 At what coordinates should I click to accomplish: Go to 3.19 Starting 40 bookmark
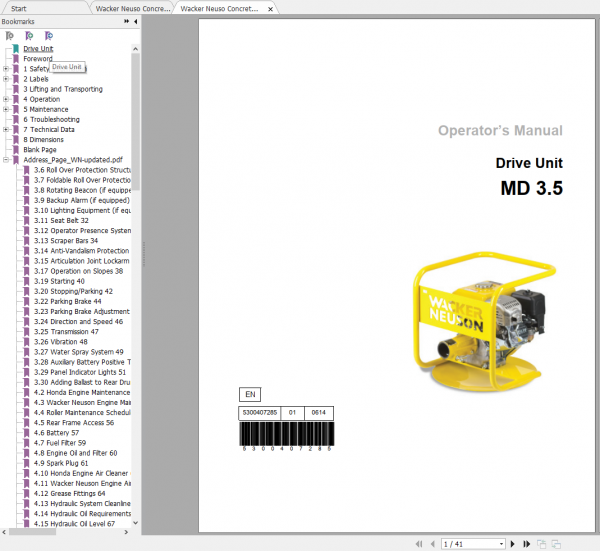(59, 281)
